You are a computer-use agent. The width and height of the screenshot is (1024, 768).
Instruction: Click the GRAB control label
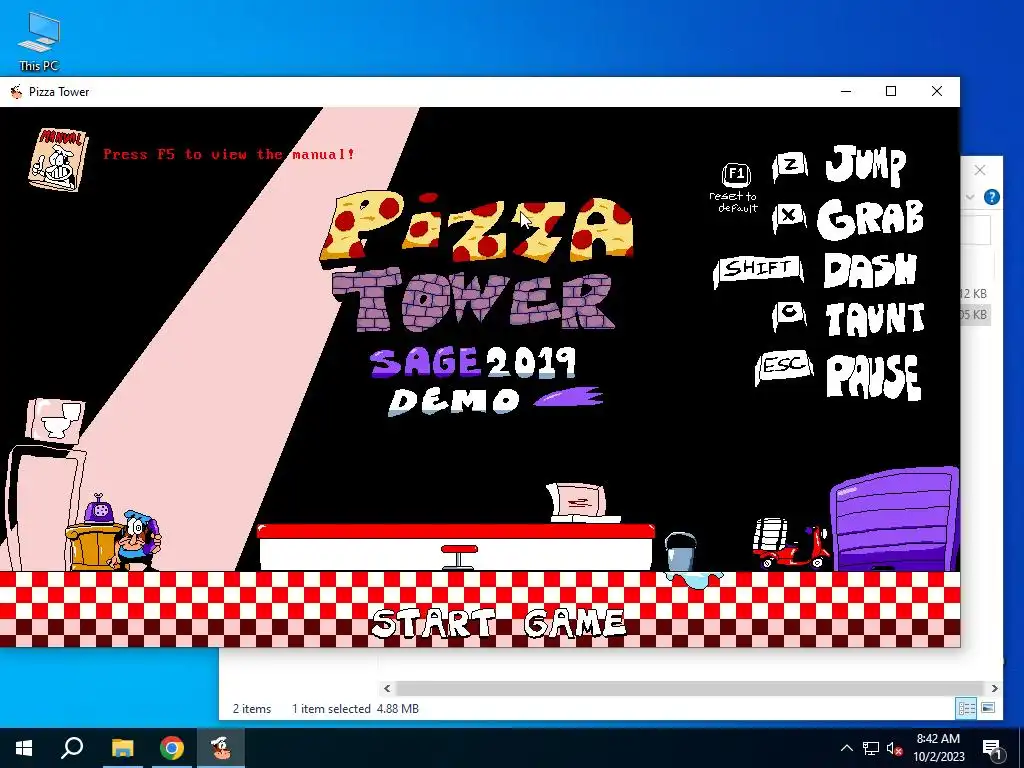pos(870,218)
